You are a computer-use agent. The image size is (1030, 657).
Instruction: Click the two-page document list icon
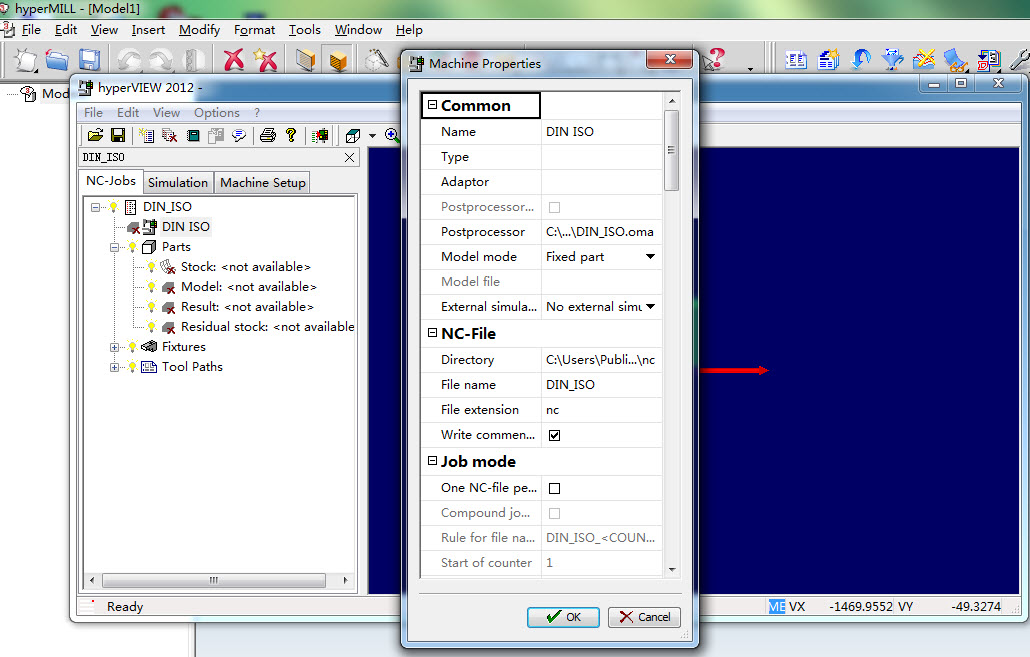click(x=796, y=60)
